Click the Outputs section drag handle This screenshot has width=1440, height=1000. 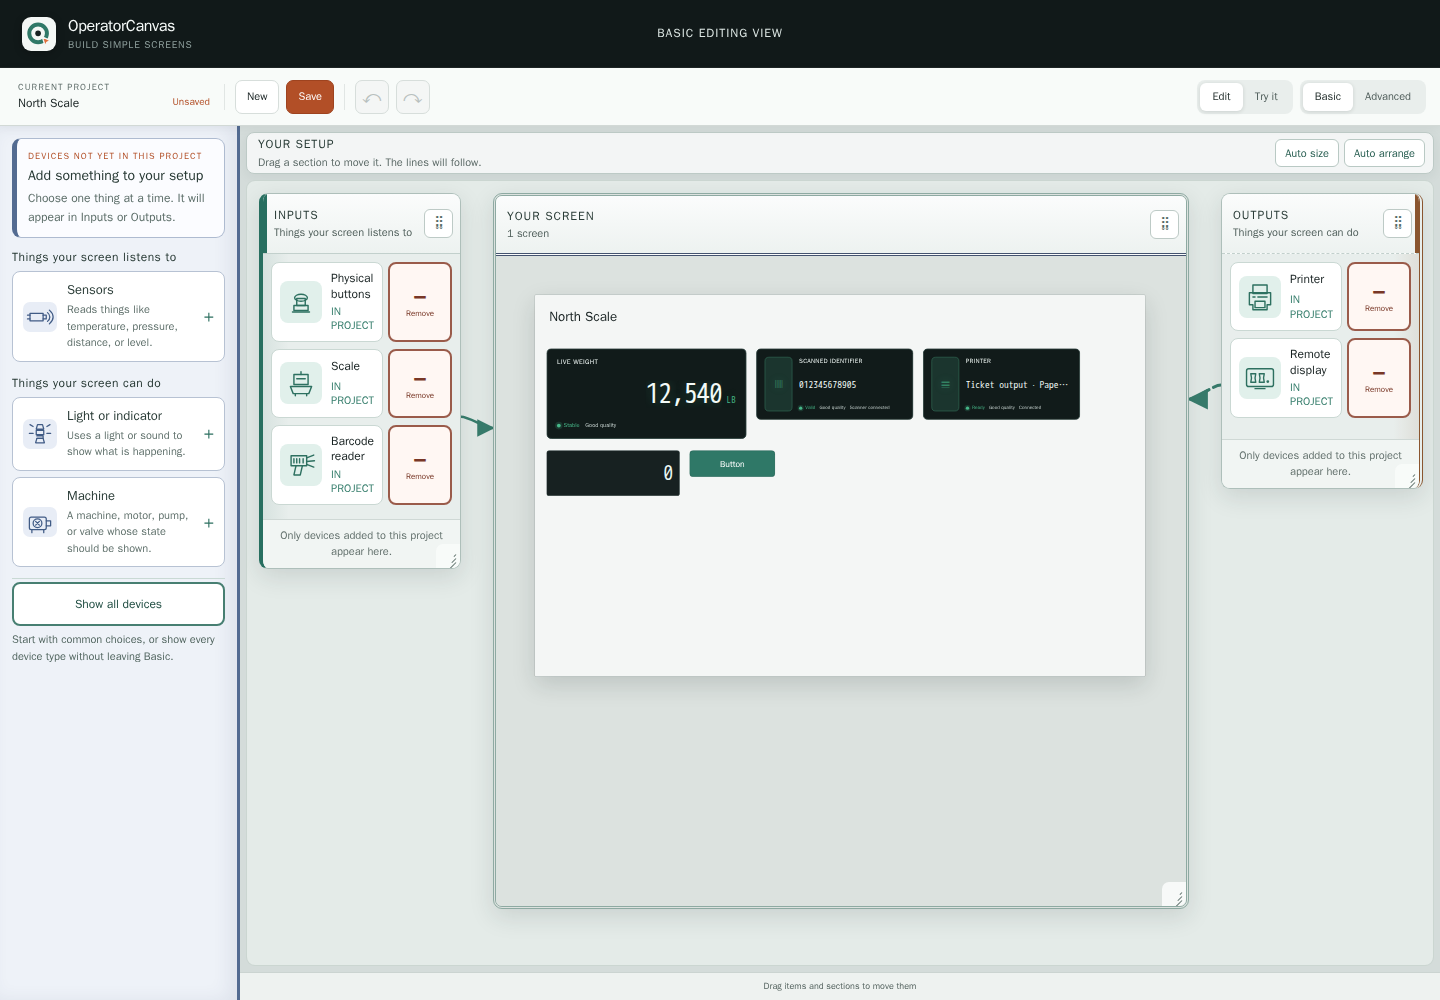coord(1397,223)
